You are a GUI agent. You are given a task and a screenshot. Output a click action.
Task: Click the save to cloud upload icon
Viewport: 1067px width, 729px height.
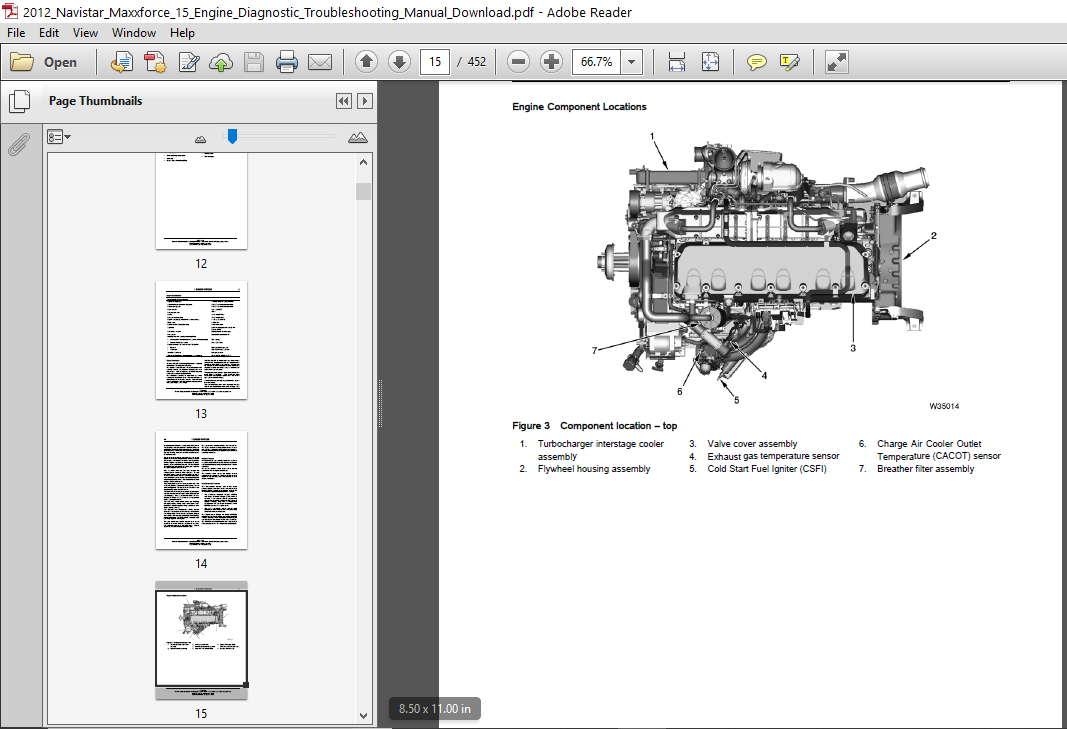pyautogui.click(x=220, y=62)
